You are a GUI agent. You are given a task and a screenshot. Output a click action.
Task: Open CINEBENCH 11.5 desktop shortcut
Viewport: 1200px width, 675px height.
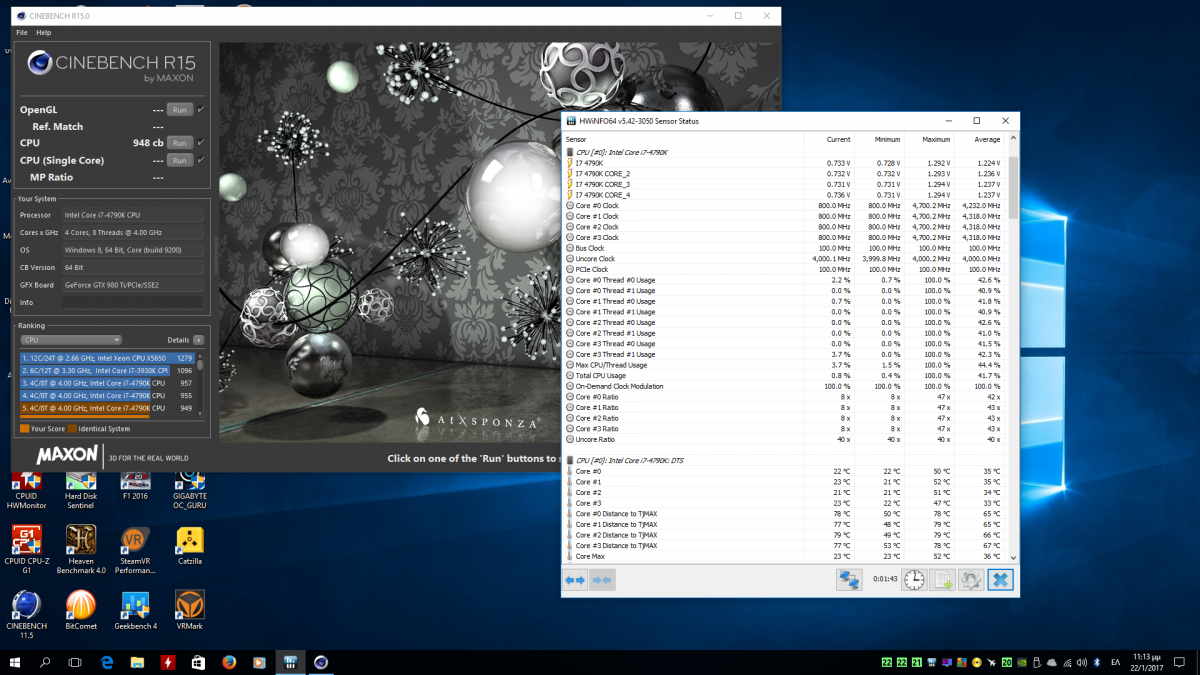(x=26, y=615)
